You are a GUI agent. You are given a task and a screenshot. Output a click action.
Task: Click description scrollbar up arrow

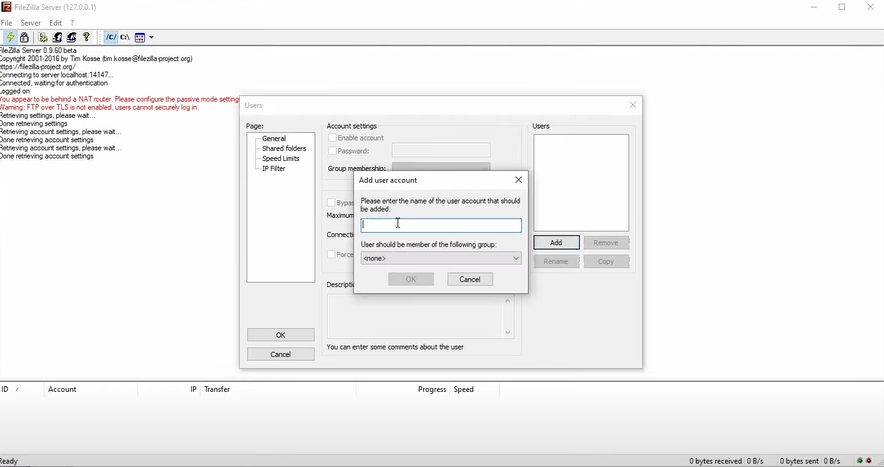507,301
